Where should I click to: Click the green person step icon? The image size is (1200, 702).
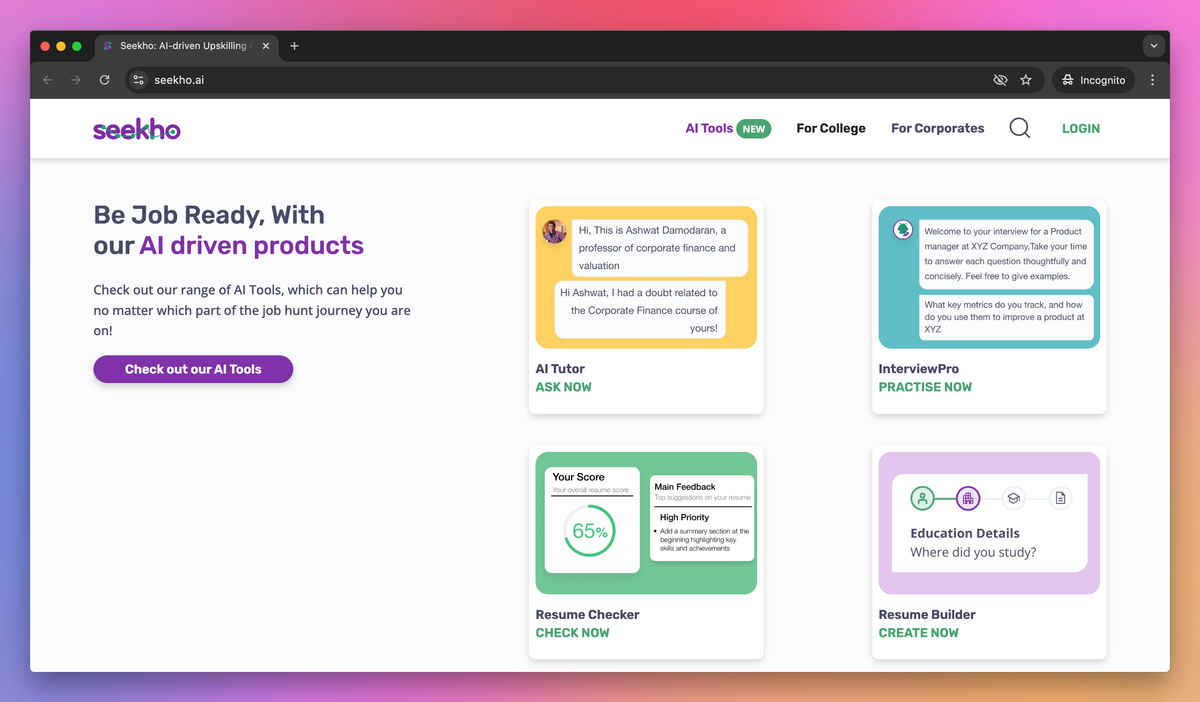pyautogui.click(x=923, y=498)
